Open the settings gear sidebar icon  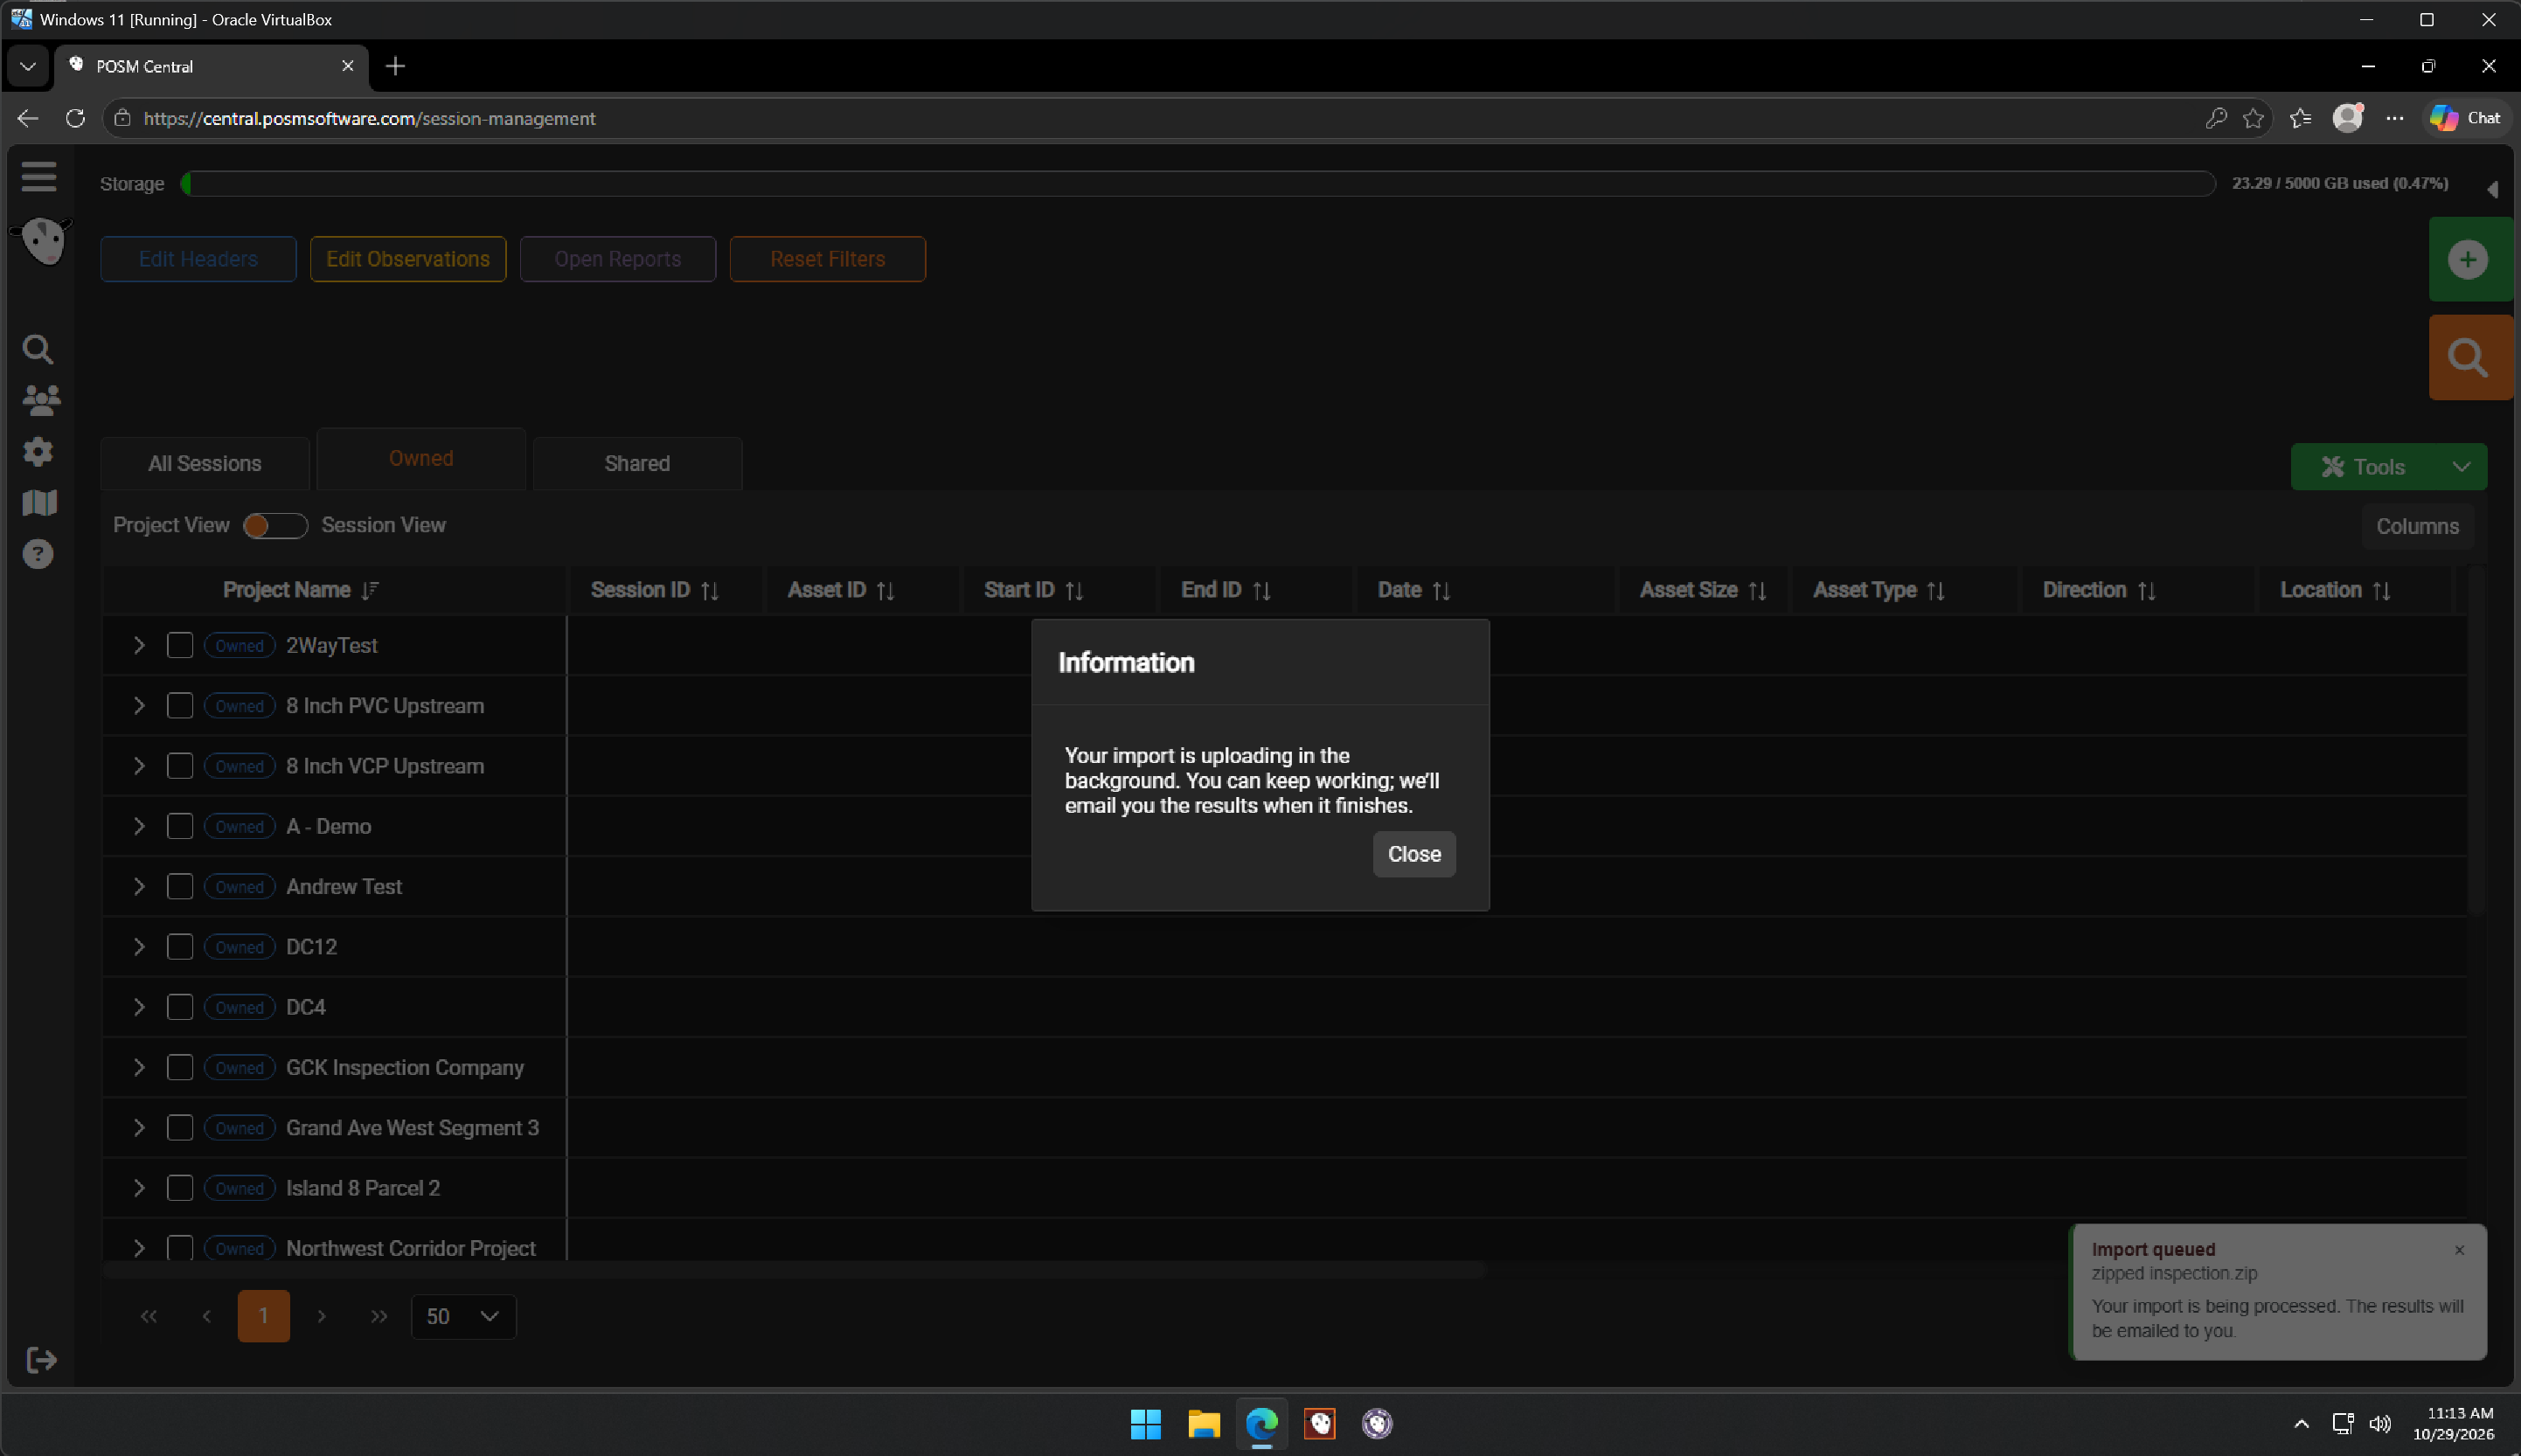coord(38,451)
